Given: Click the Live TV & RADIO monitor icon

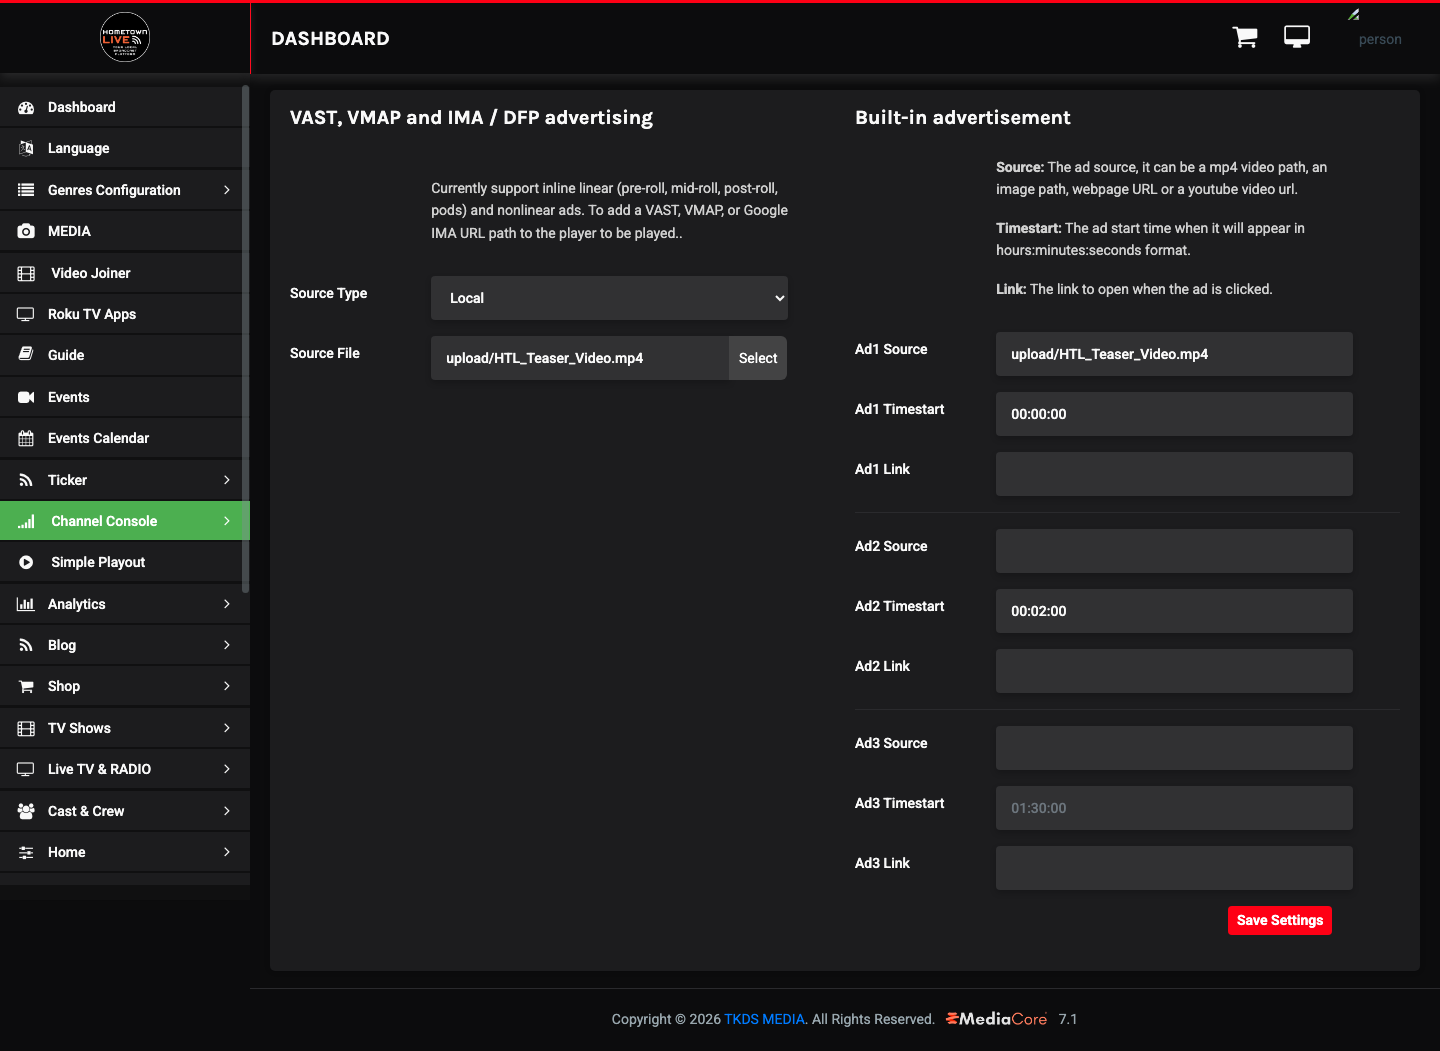Looking at the screenshot, I should pyautogui.click(x=26, y=769).
